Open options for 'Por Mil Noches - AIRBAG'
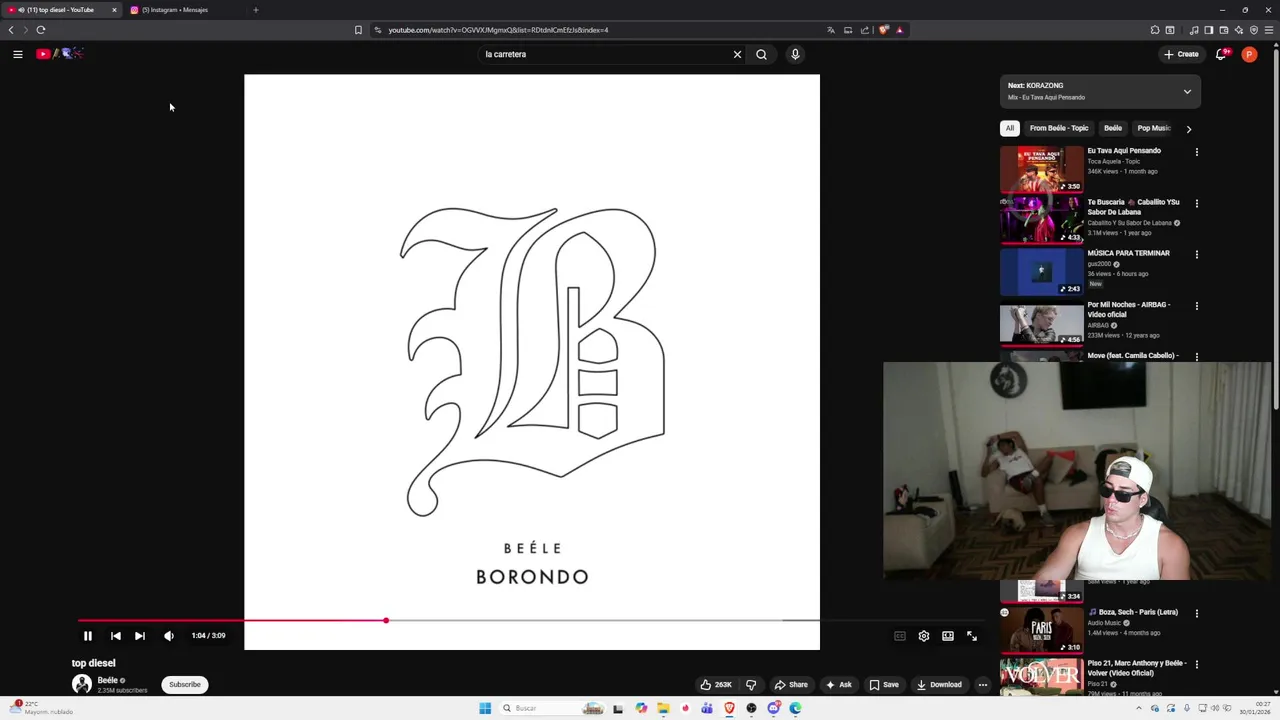This screenshot has height=720, width=1280. coord(1197,306)
